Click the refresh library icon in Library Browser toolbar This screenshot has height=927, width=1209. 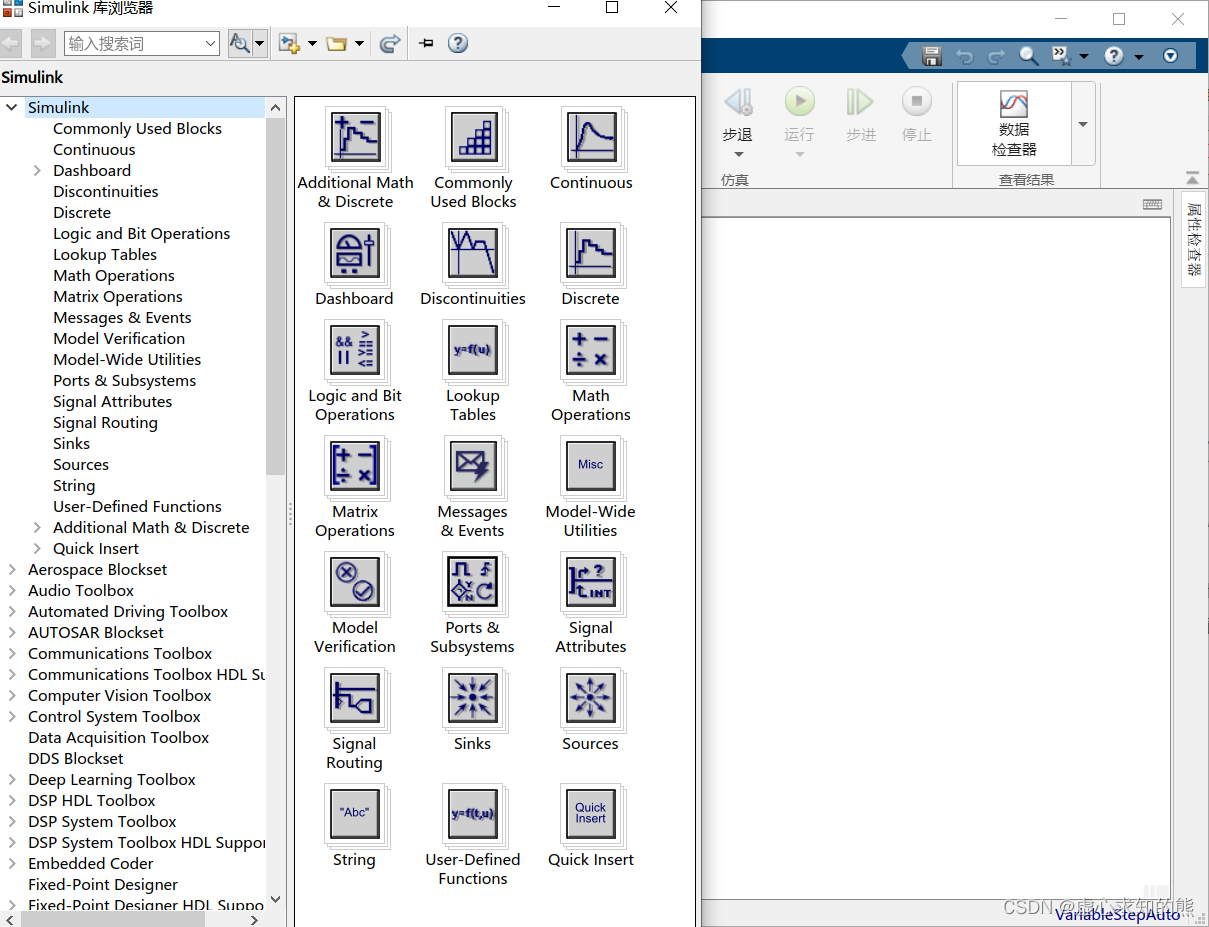point(390,43)
